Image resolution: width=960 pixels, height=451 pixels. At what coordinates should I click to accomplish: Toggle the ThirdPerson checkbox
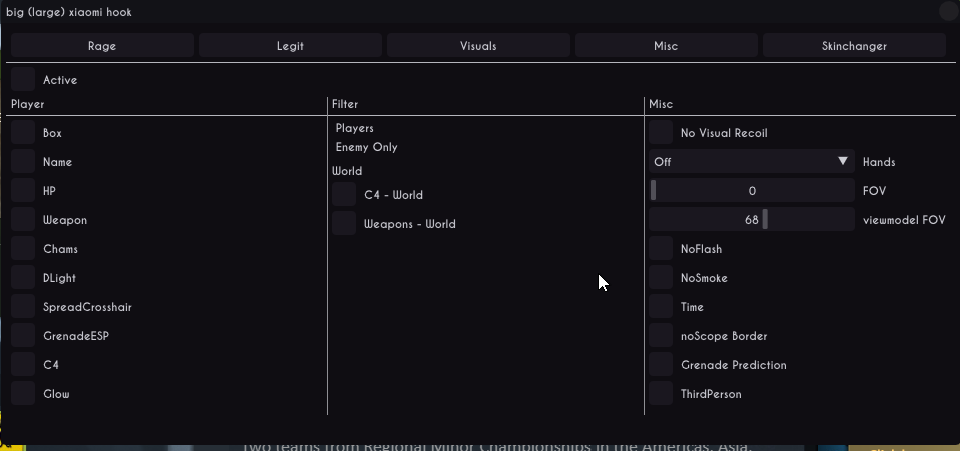[x=661, y=394]
